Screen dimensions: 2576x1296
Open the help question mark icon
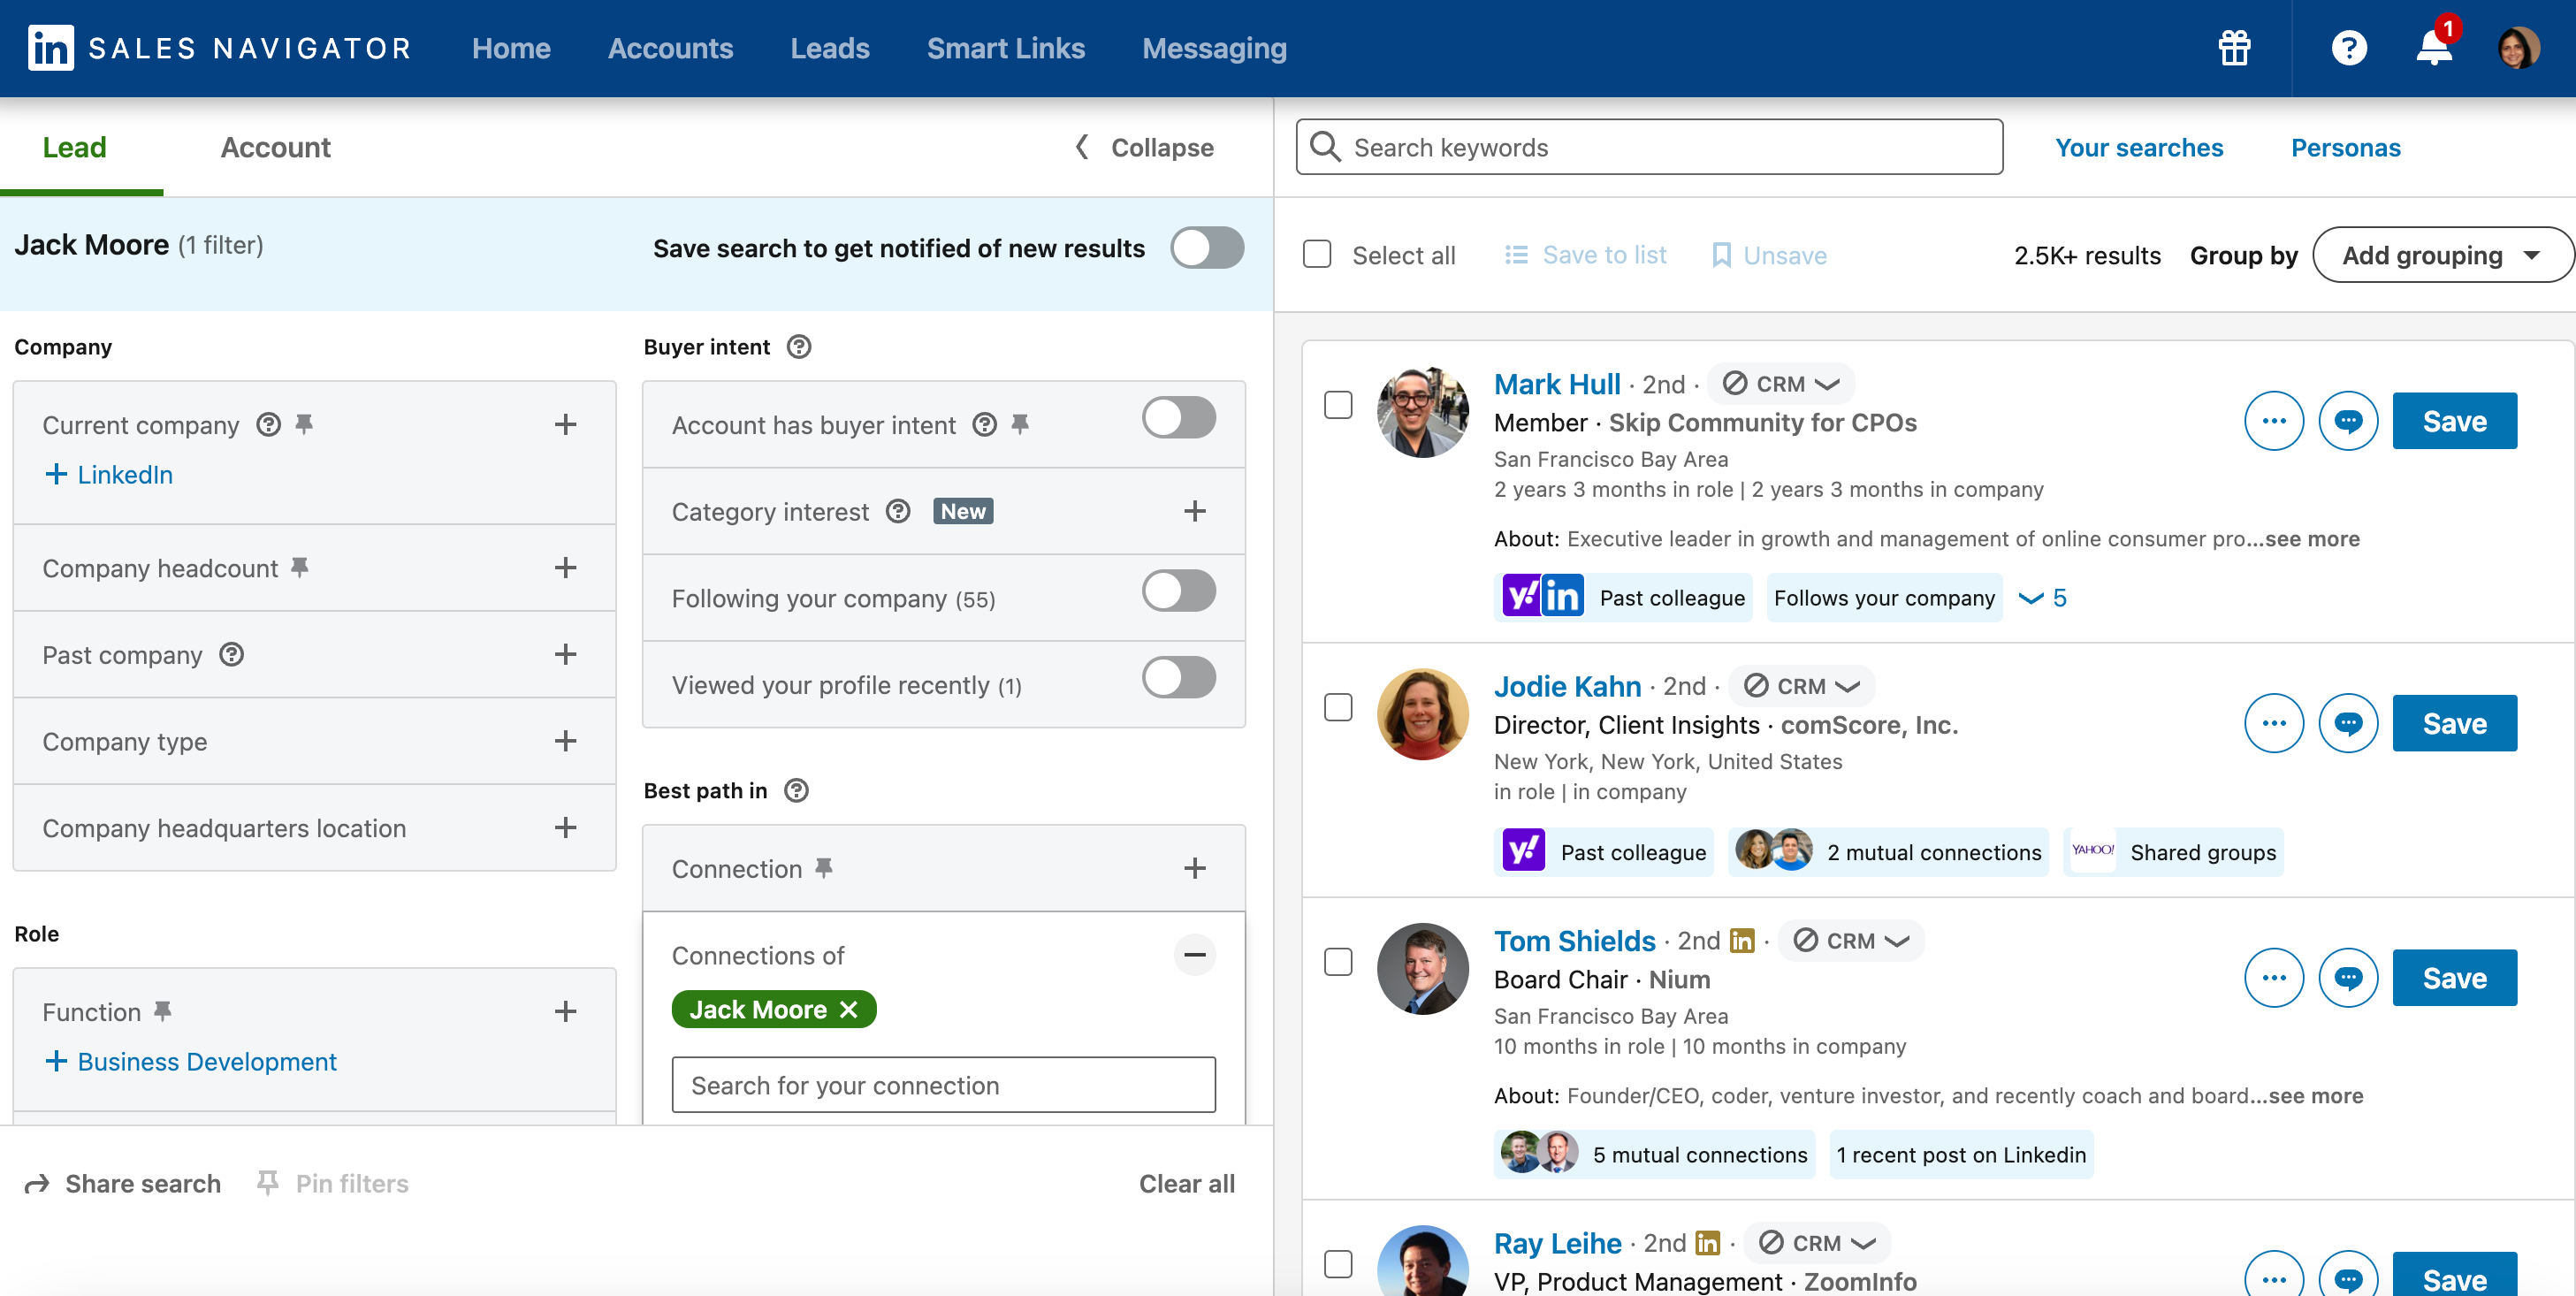pyautogui.click(x=2349, y=48)
